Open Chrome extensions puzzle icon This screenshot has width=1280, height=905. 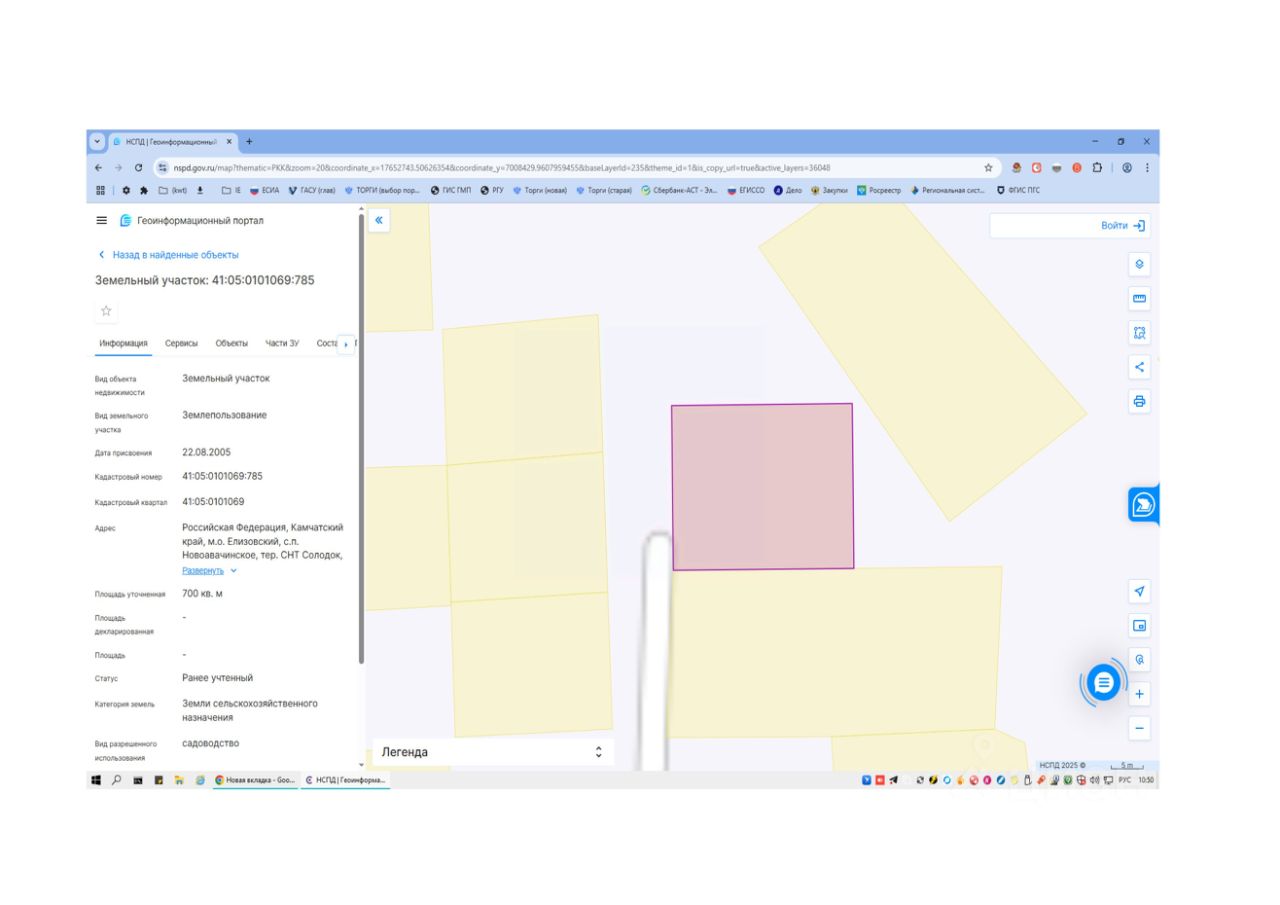[x=1096, y=168]
